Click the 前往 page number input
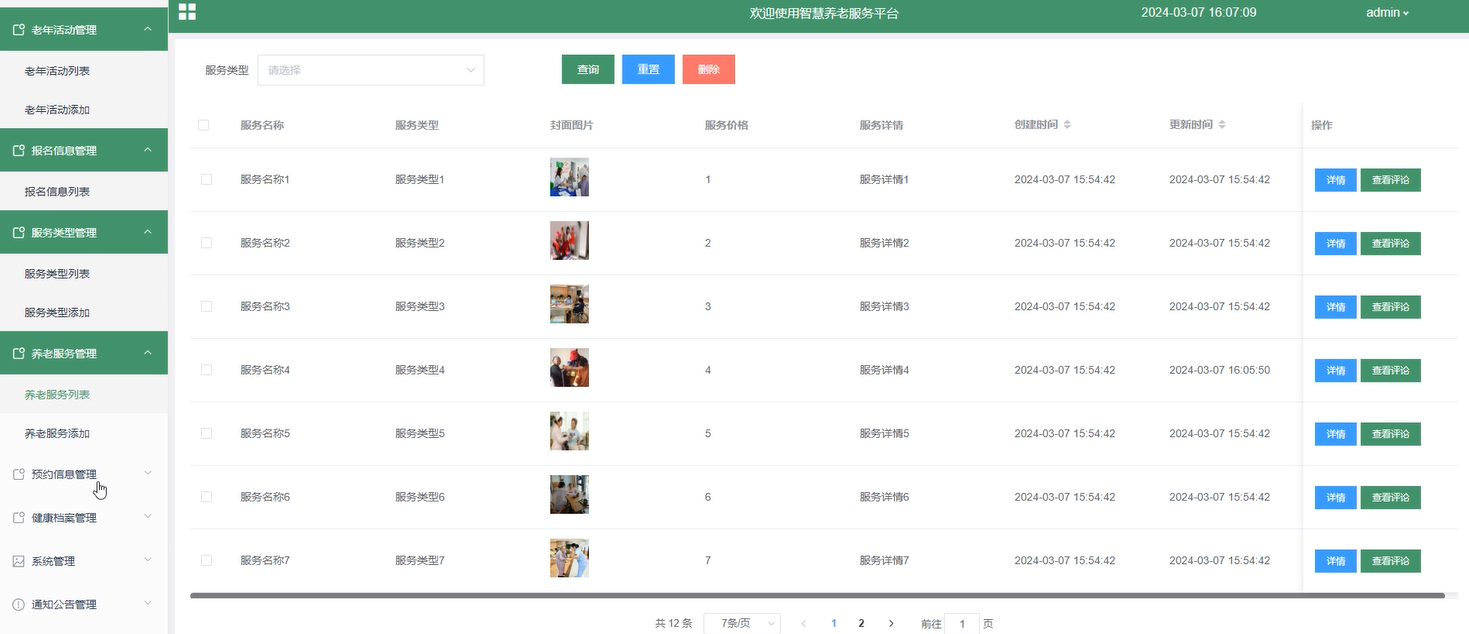 pos(962,624)
